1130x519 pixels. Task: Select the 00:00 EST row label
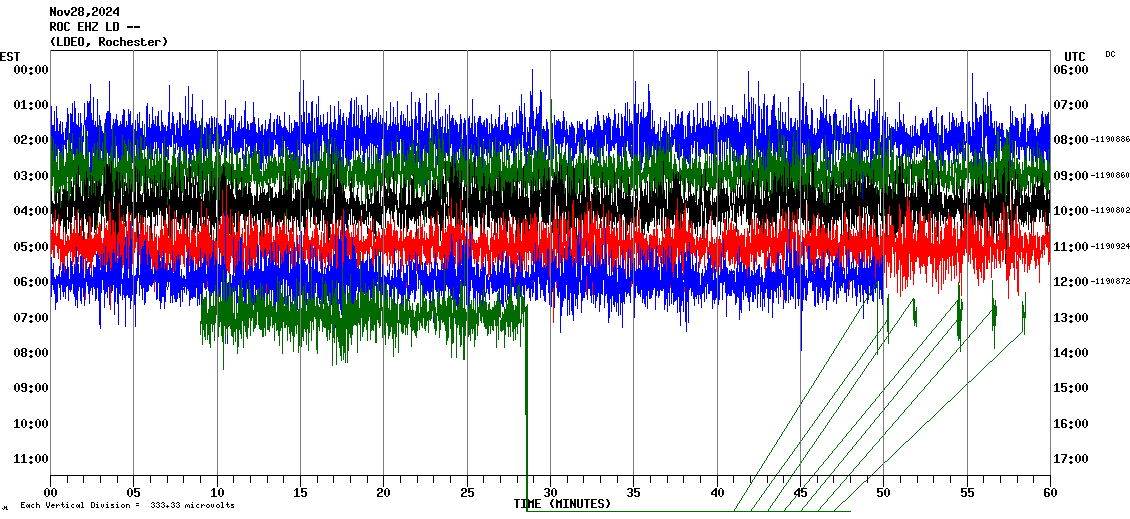click(31, 70)
